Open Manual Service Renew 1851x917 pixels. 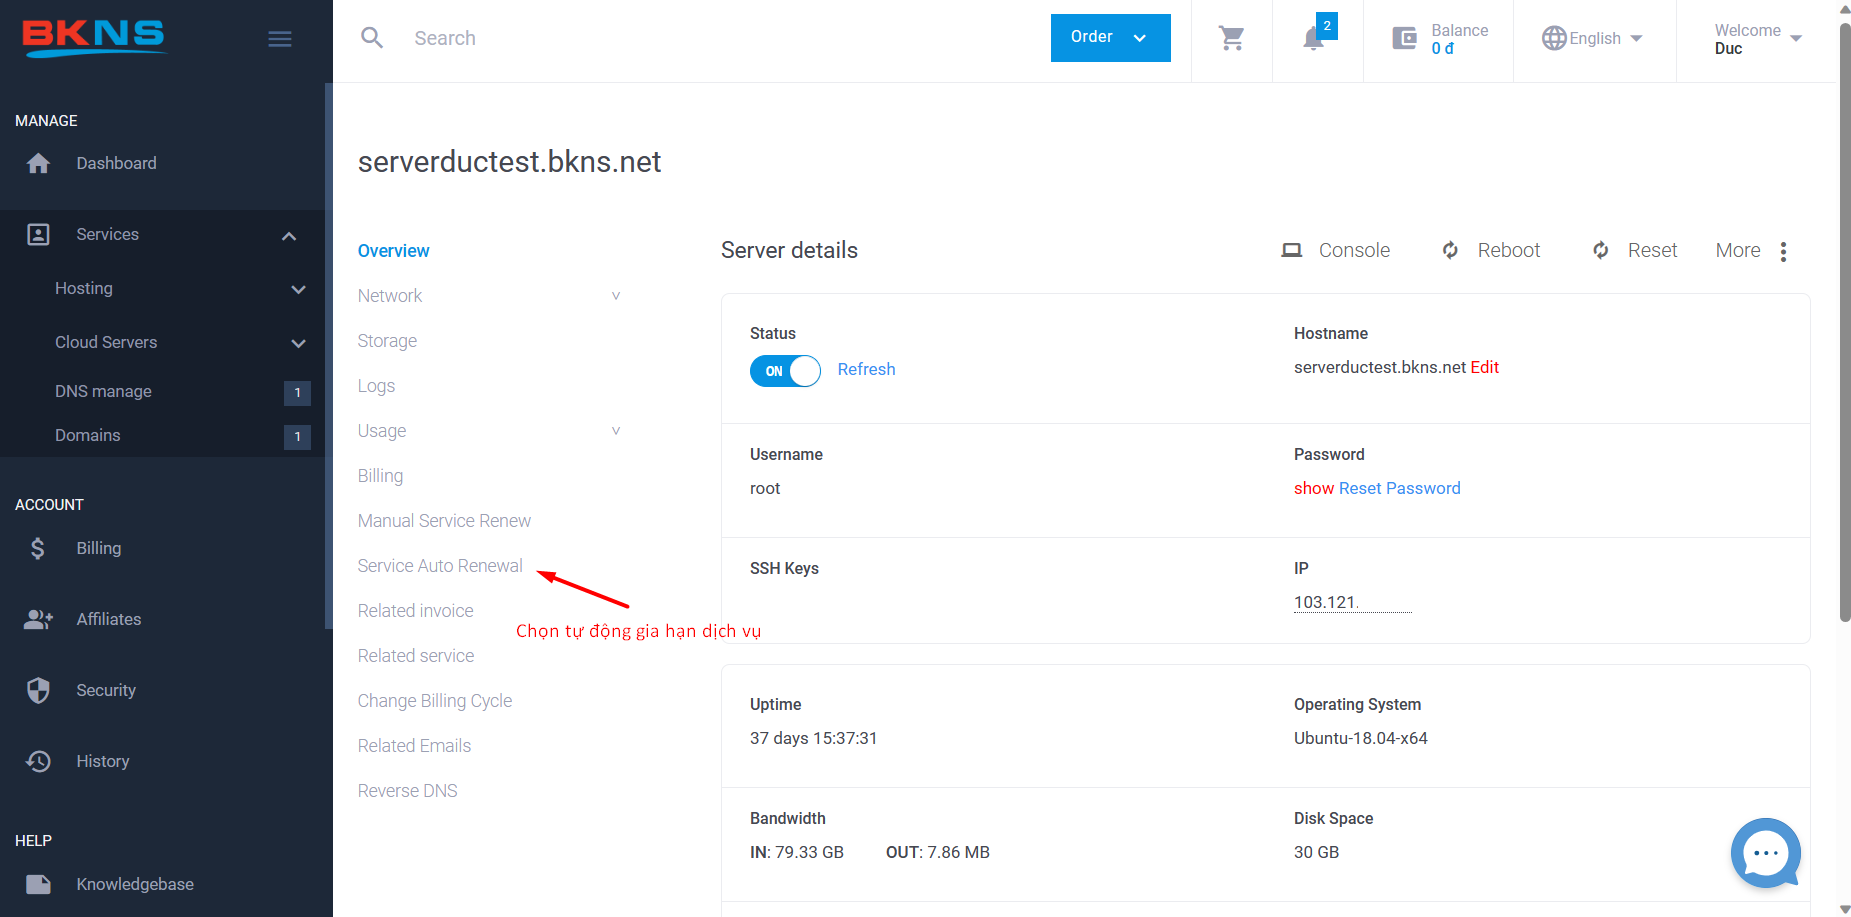[x=444, y=521]
